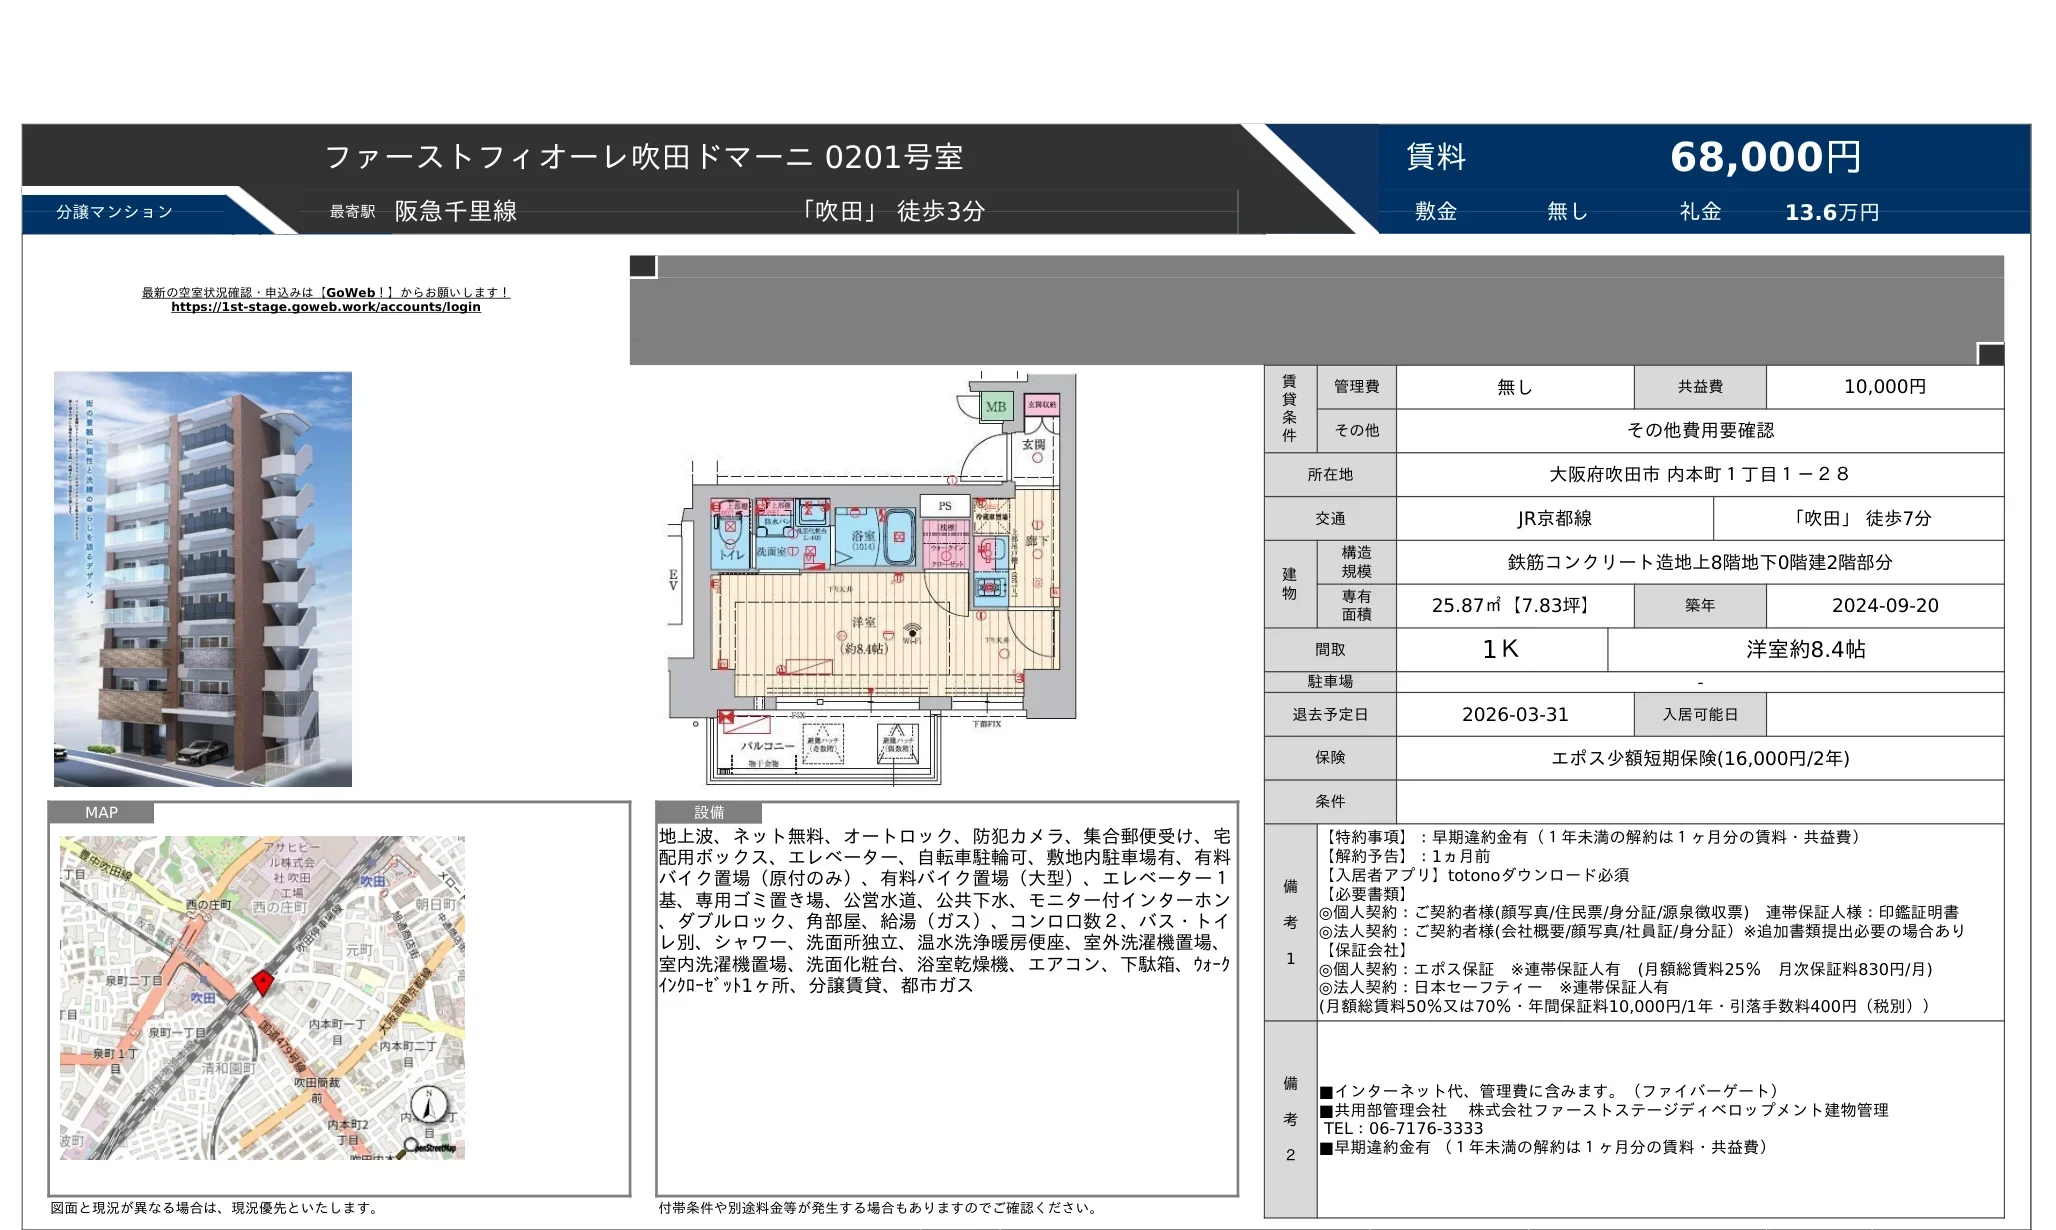2056x1230 pixels.
Task: Click the building exterior photo
Action: (x=203, y=579)
